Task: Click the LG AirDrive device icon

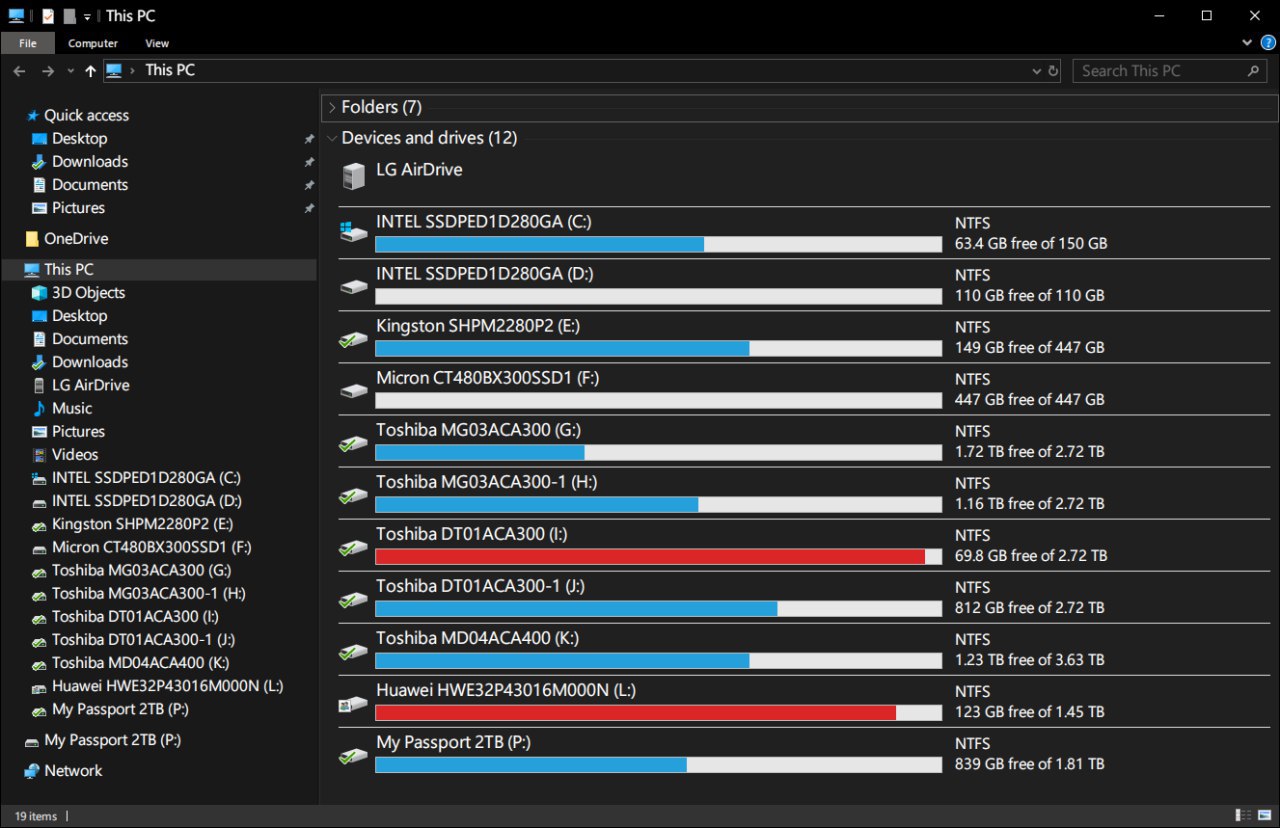Action: 354,177
